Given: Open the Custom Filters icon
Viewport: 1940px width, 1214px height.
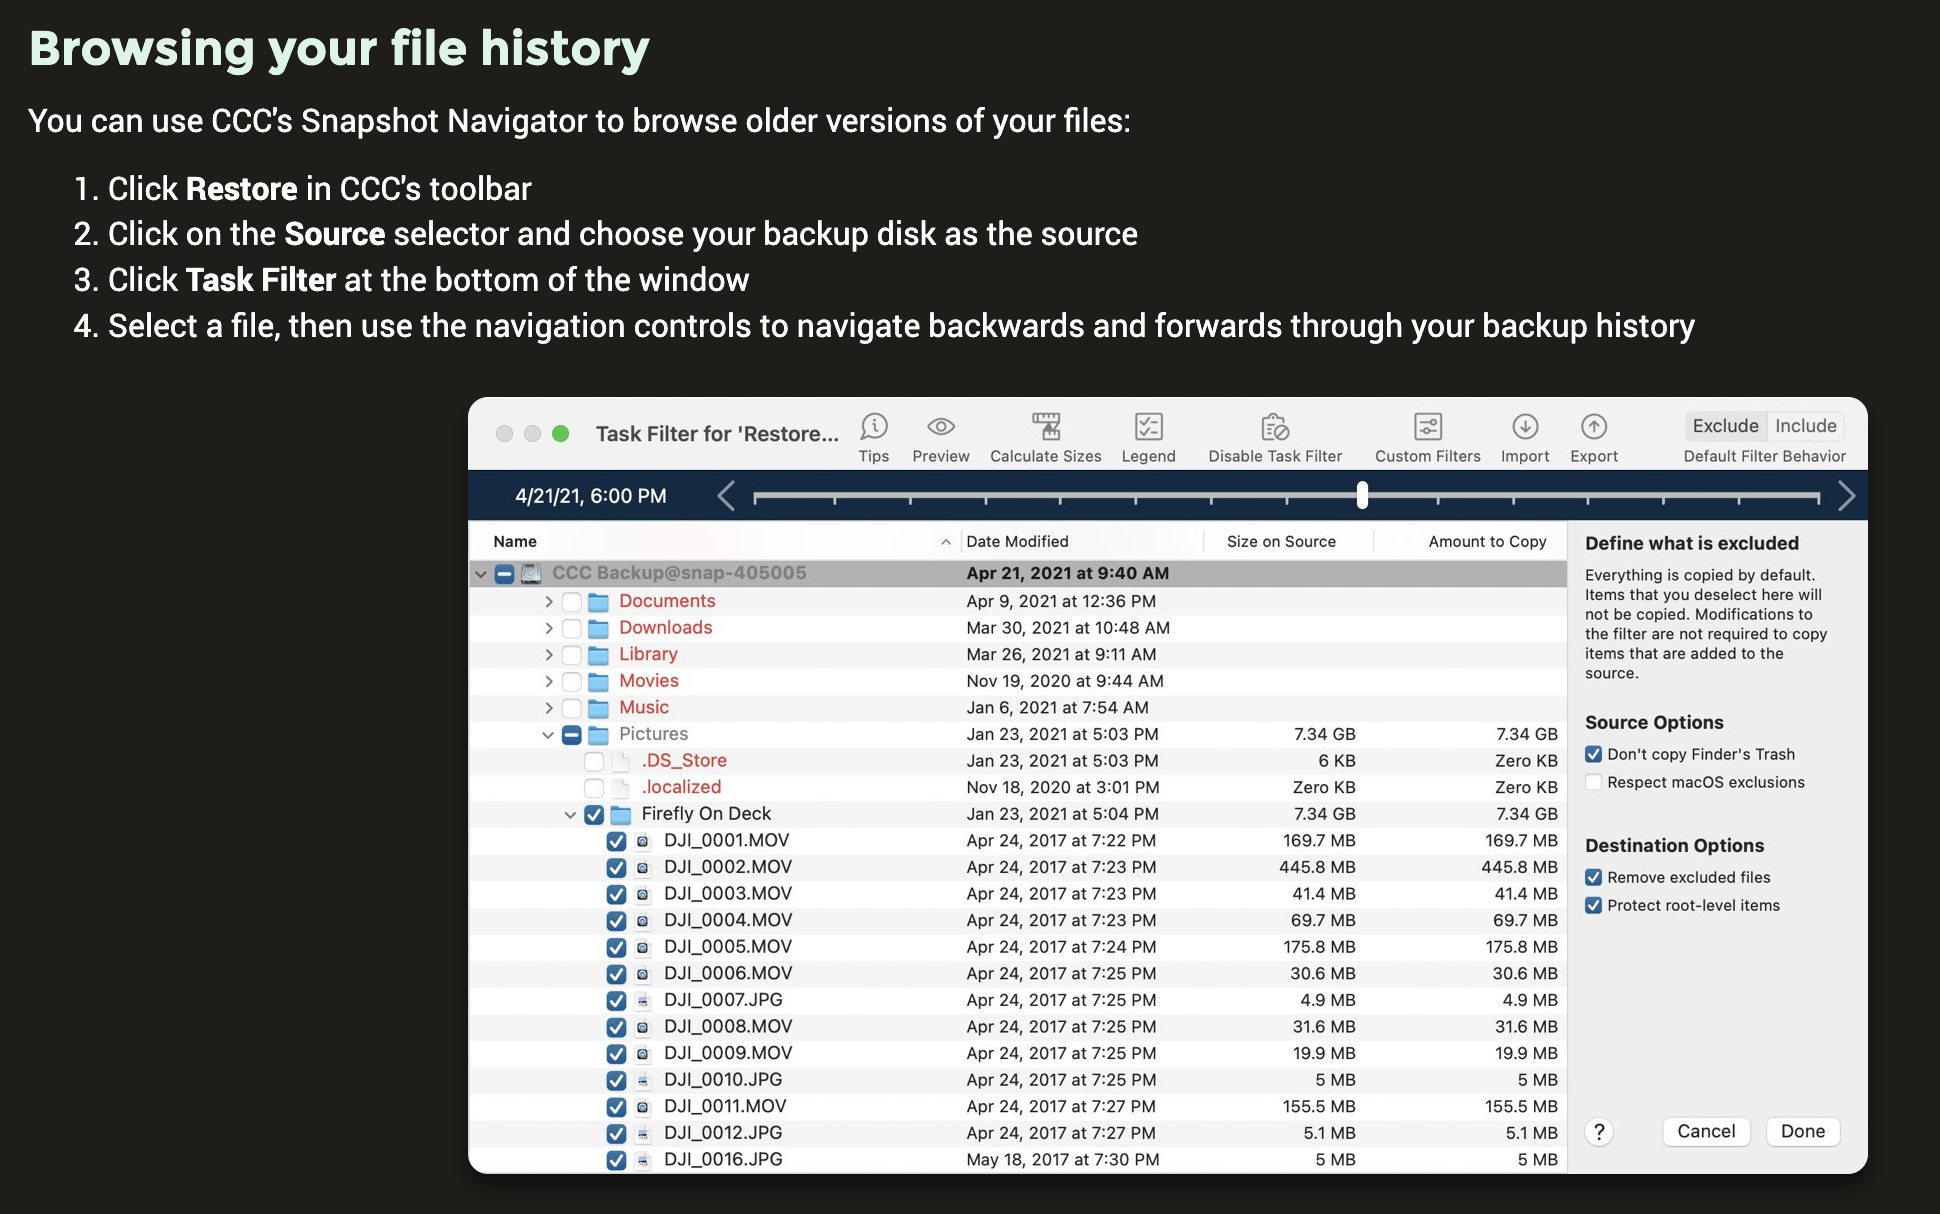Looking at the screenshot, I should coord(1427,428).
